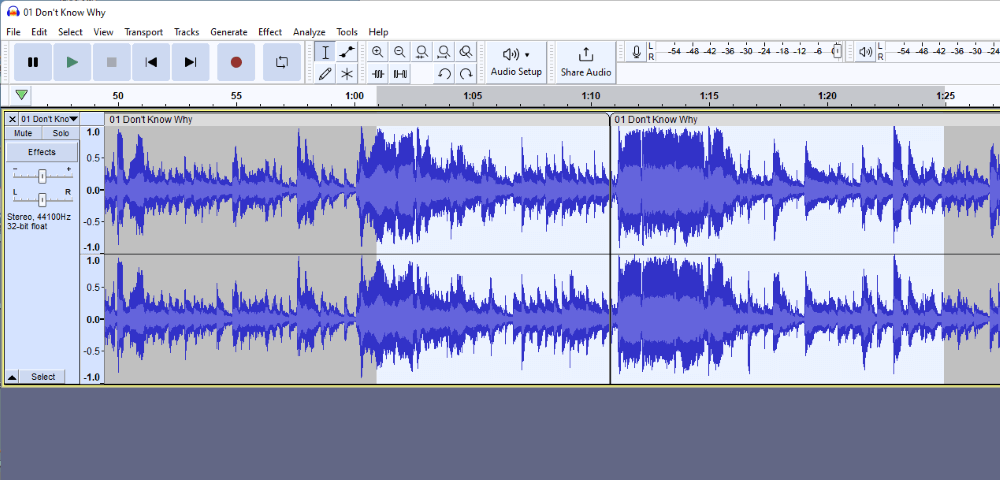The width and height of the screenshot is (1000, 480).
Task: Fit selection to width zoom icon
Action: click(x=422, y=52)
